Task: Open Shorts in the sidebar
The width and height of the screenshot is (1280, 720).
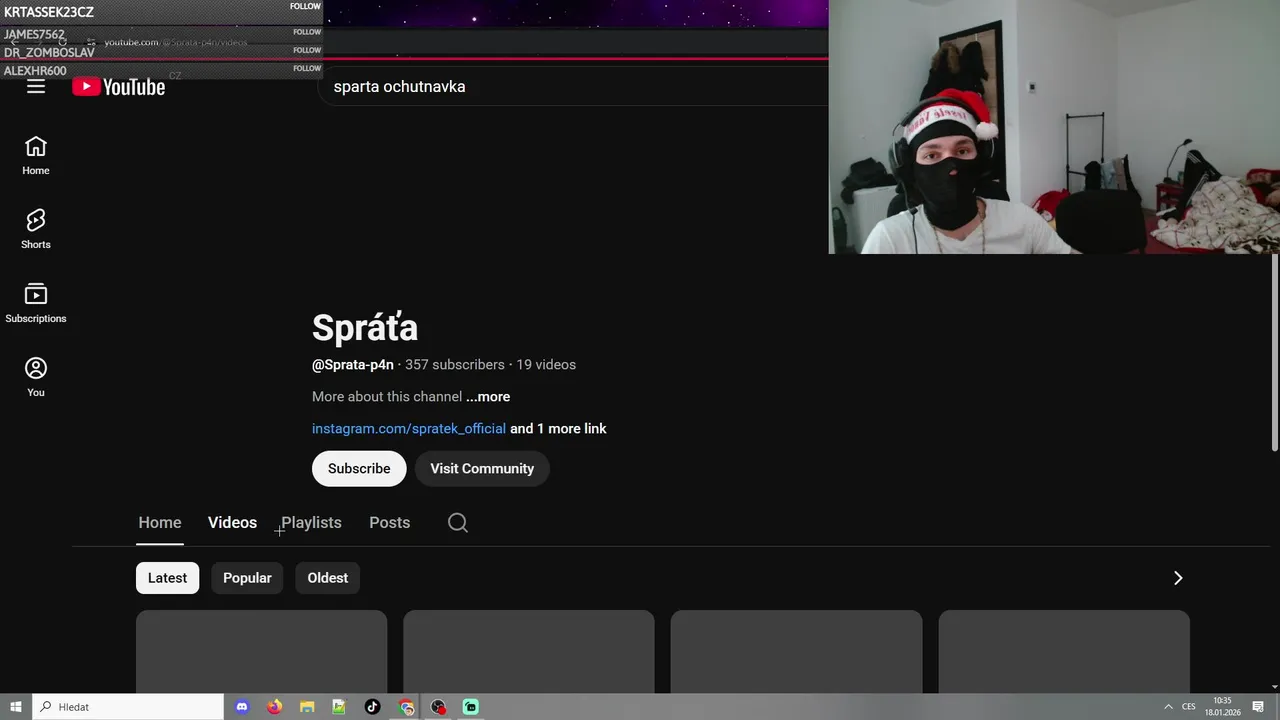Action: 36,230
